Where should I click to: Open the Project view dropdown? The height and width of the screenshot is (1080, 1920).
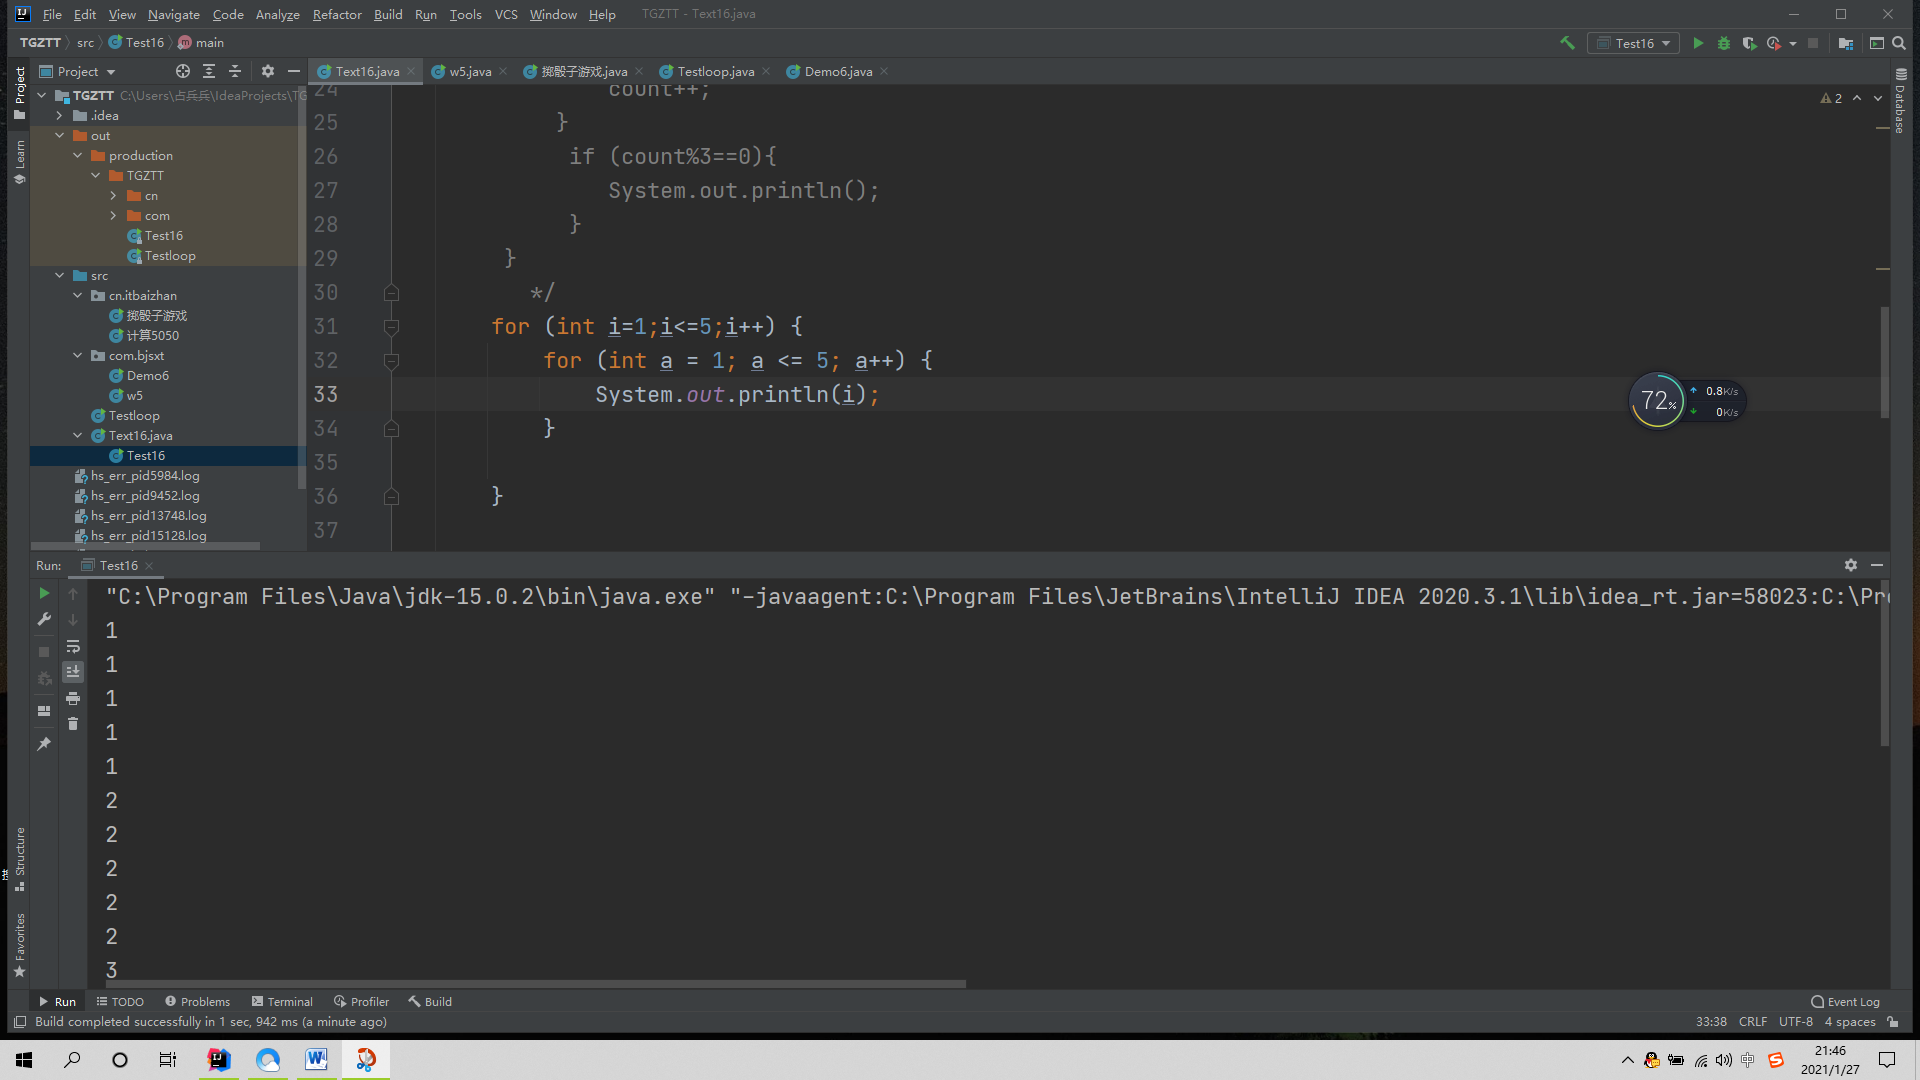77,71
